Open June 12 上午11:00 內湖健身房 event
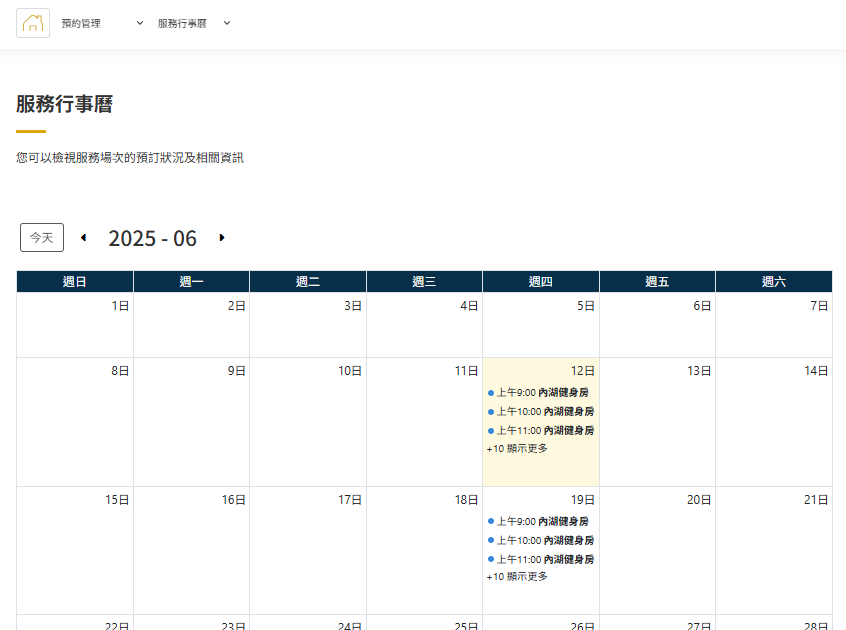 coord(541,431)
